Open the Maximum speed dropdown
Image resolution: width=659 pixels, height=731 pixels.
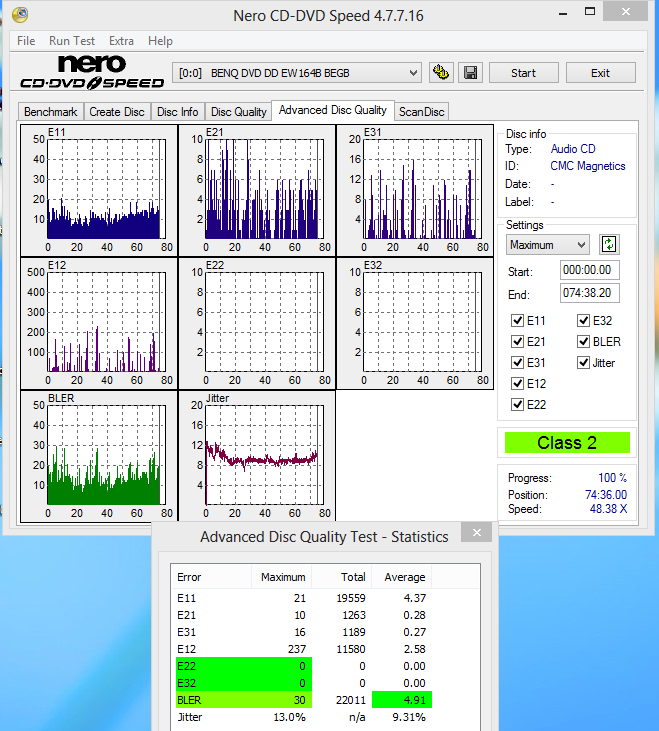[548, 245]
